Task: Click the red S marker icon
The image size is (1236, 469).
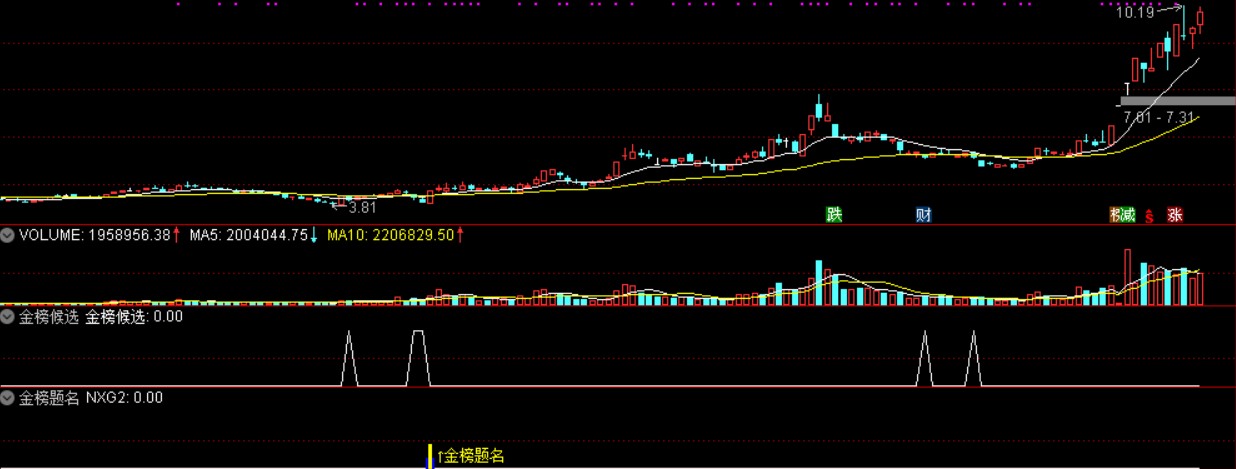Action: point(1150,216)
